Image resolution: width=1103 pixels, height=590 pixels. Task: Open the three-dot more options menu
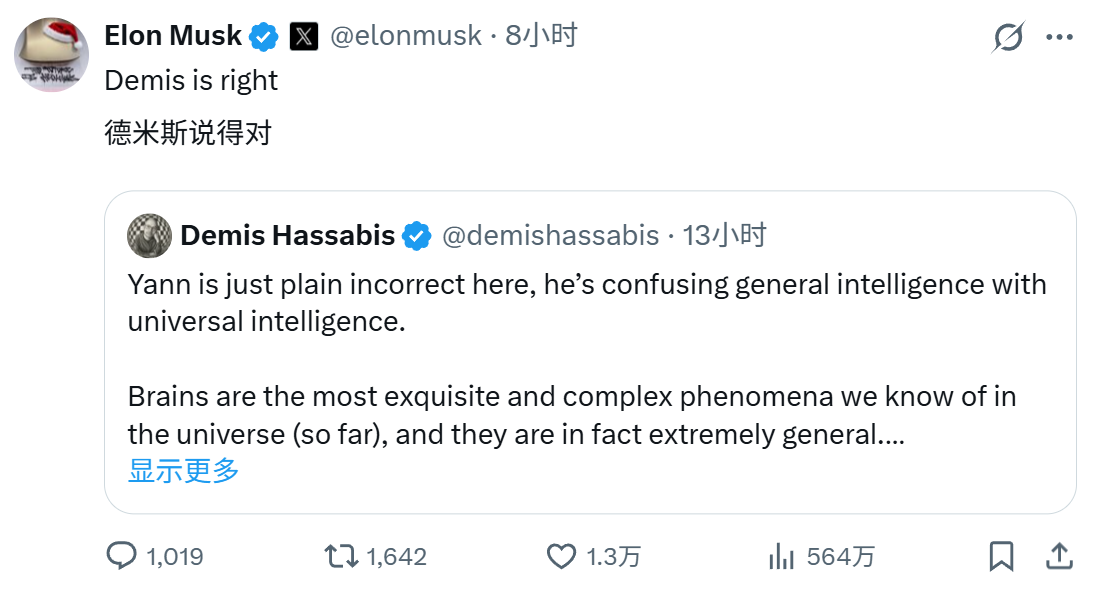(x=1059, y=37)
